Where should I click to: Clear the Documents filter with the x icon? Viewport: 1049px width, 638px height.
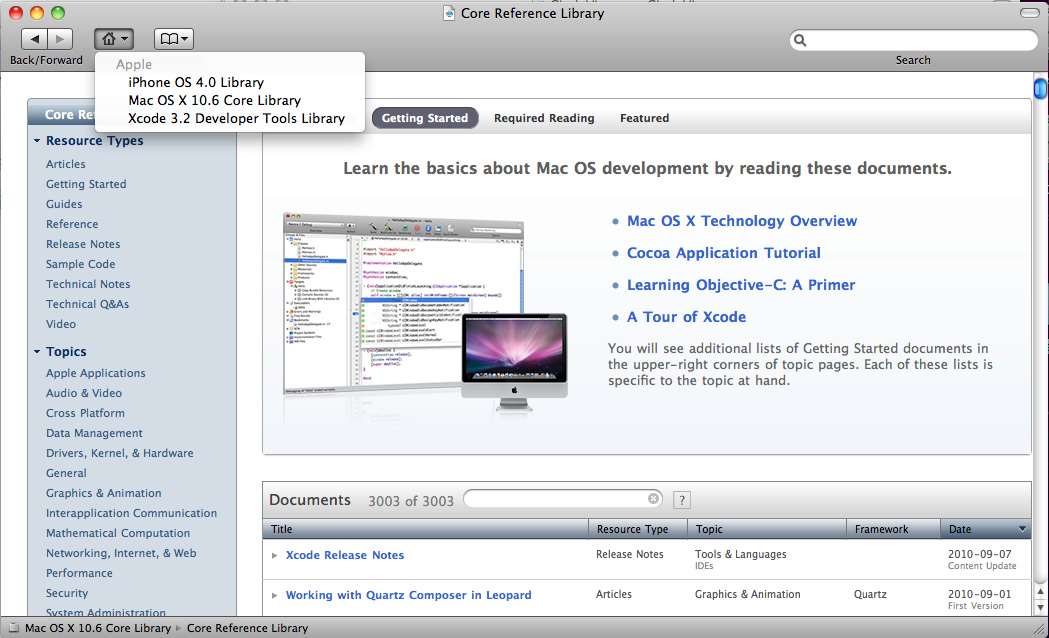coord(653,499)
